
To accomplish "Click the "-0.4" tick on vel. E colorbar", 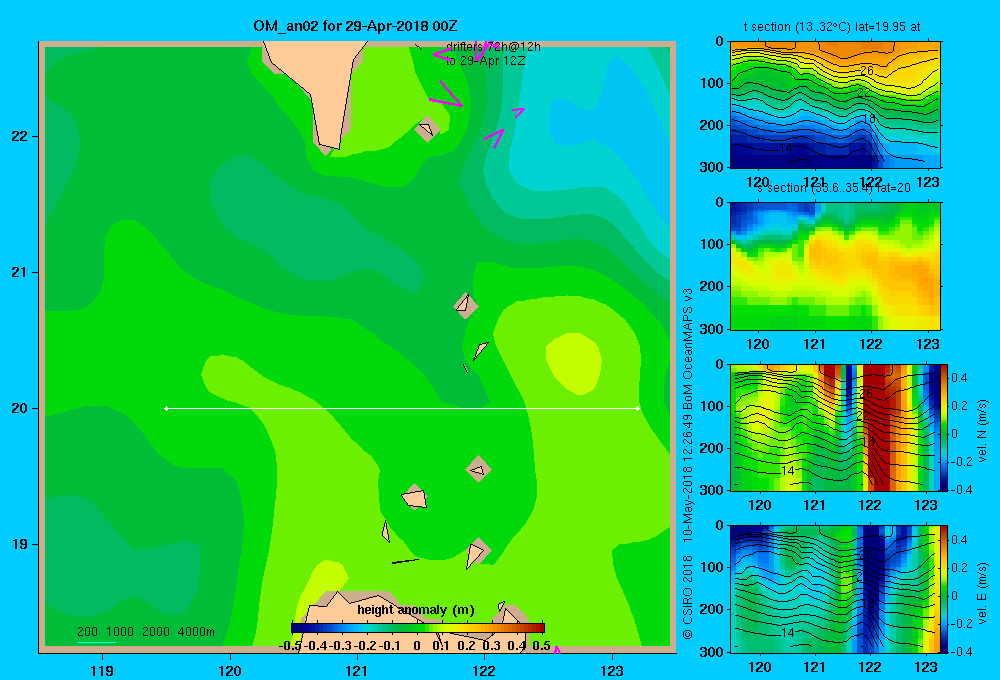I will 960,651.
